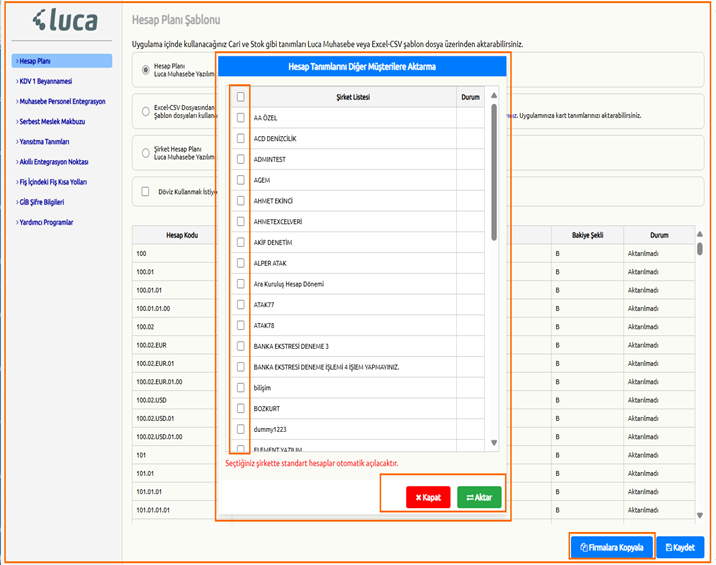
Task: Open Serbest Meslek Makbuzu menu item
Action: pyautogui.click(x=51, y=121)
